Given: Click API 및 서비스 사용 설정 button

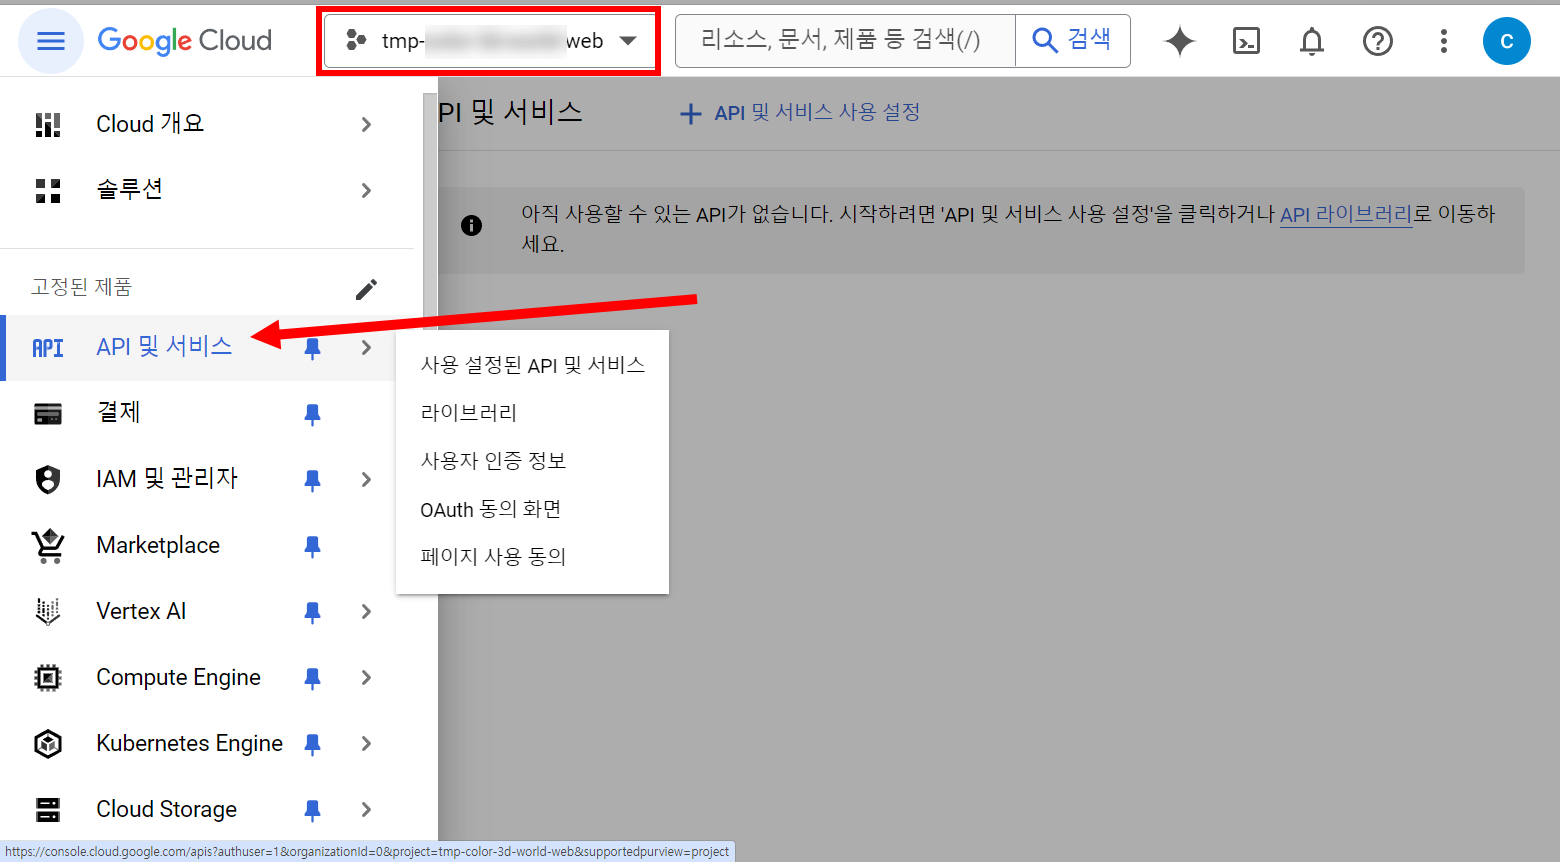Looking at the screenshot, I should 799,113.
